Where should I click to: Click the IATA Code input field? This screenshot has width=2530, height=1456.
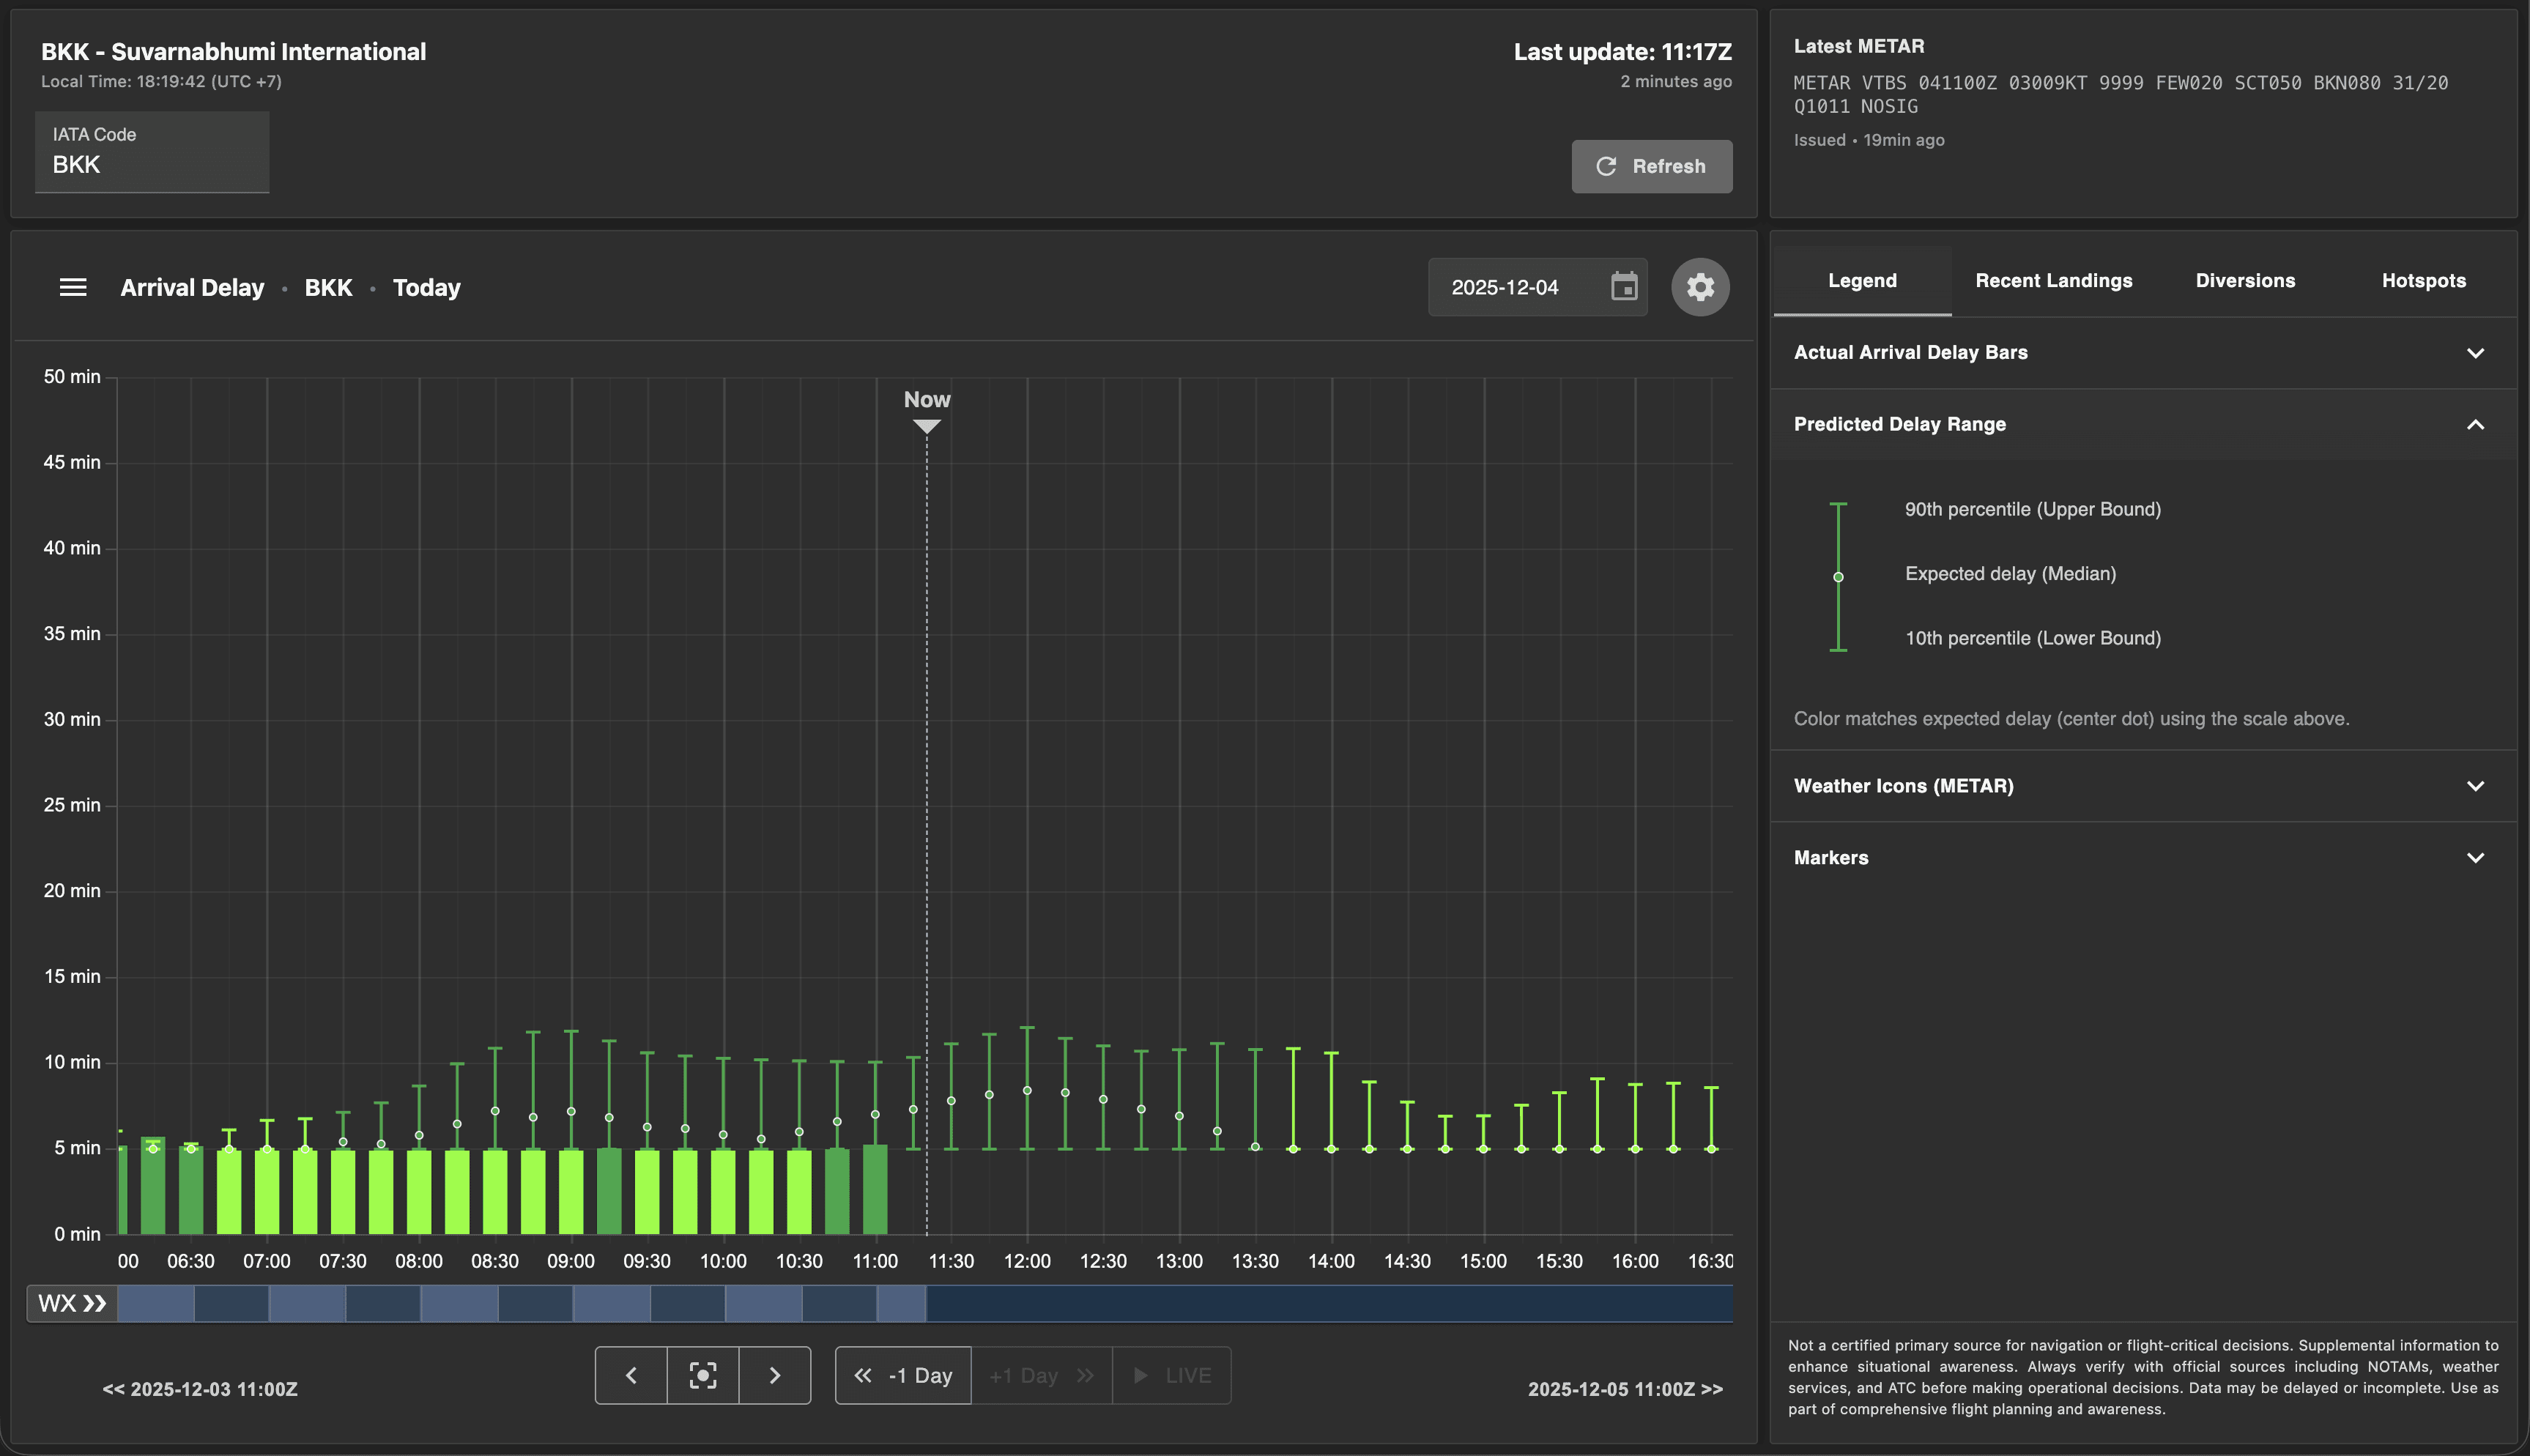click(152, 164)
